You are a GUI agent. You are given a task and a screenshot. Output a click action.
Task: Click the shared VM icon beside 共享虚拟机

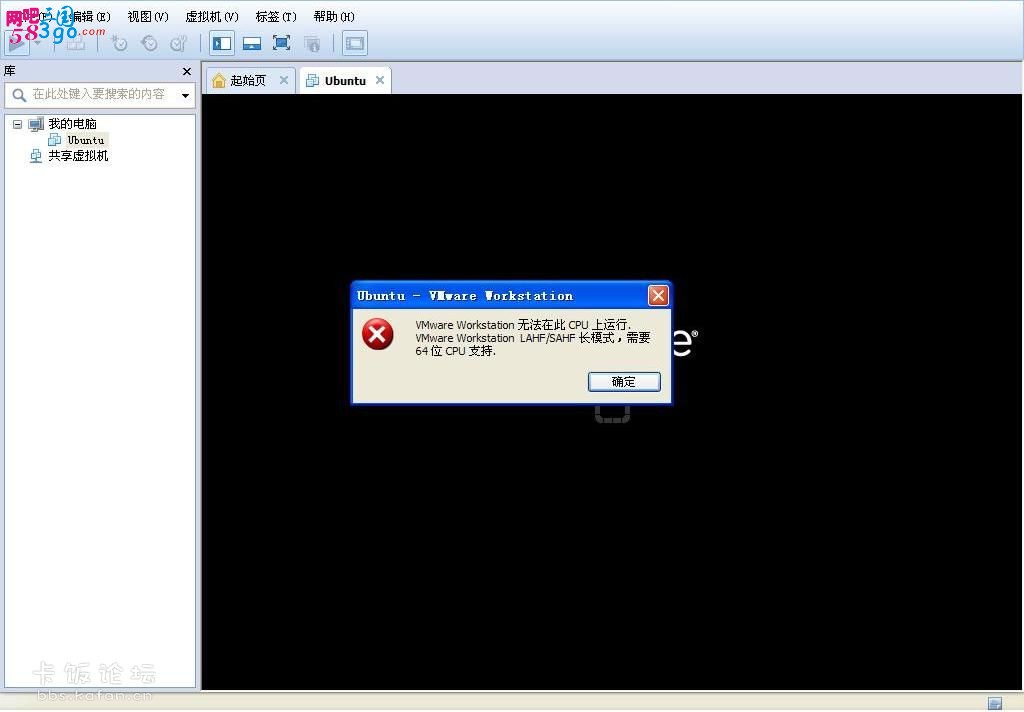pyautogui.click(x=36, y=155)
